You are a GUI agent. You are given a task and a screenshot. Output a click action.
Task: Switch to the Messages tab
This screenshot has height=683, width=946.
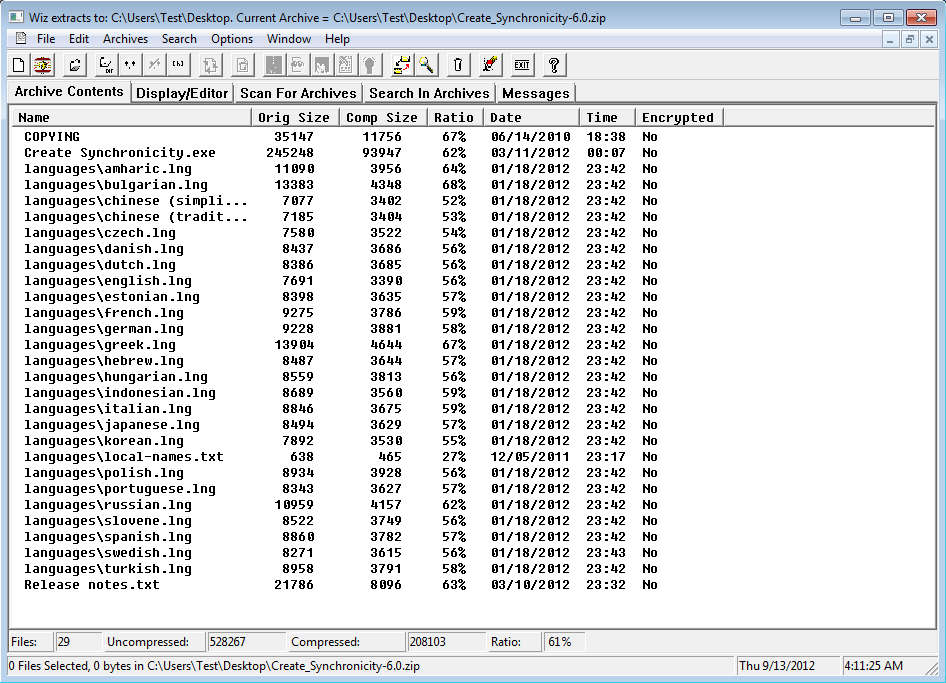click(x=536, y=94)
